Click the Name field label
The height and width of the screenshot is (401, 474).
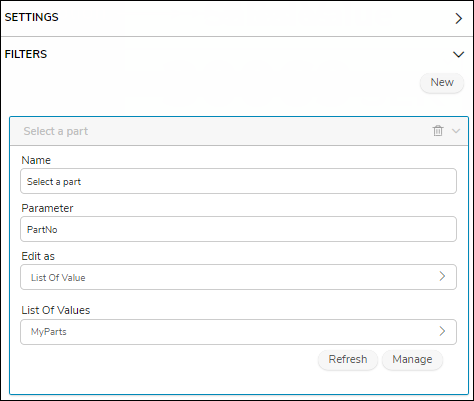(x=36, y=160)
